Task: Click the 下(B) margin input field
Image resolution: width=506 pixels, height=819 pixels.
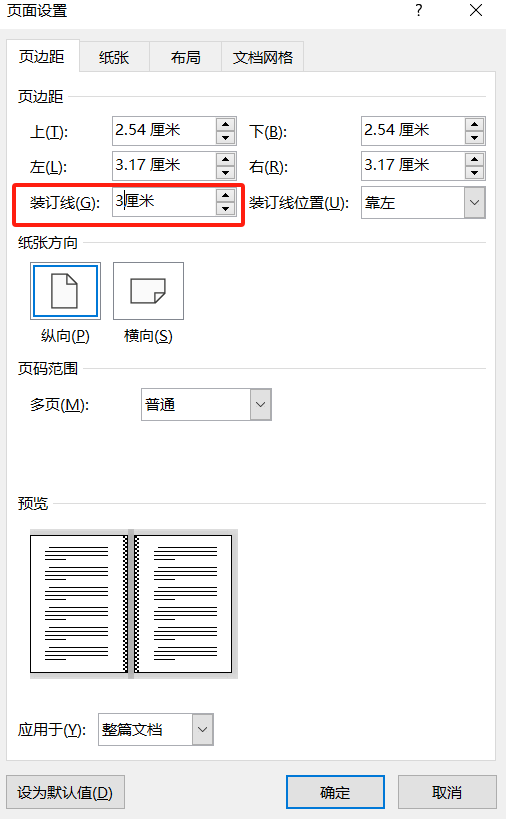Action: pyautogui.click(x=413, y=131)
